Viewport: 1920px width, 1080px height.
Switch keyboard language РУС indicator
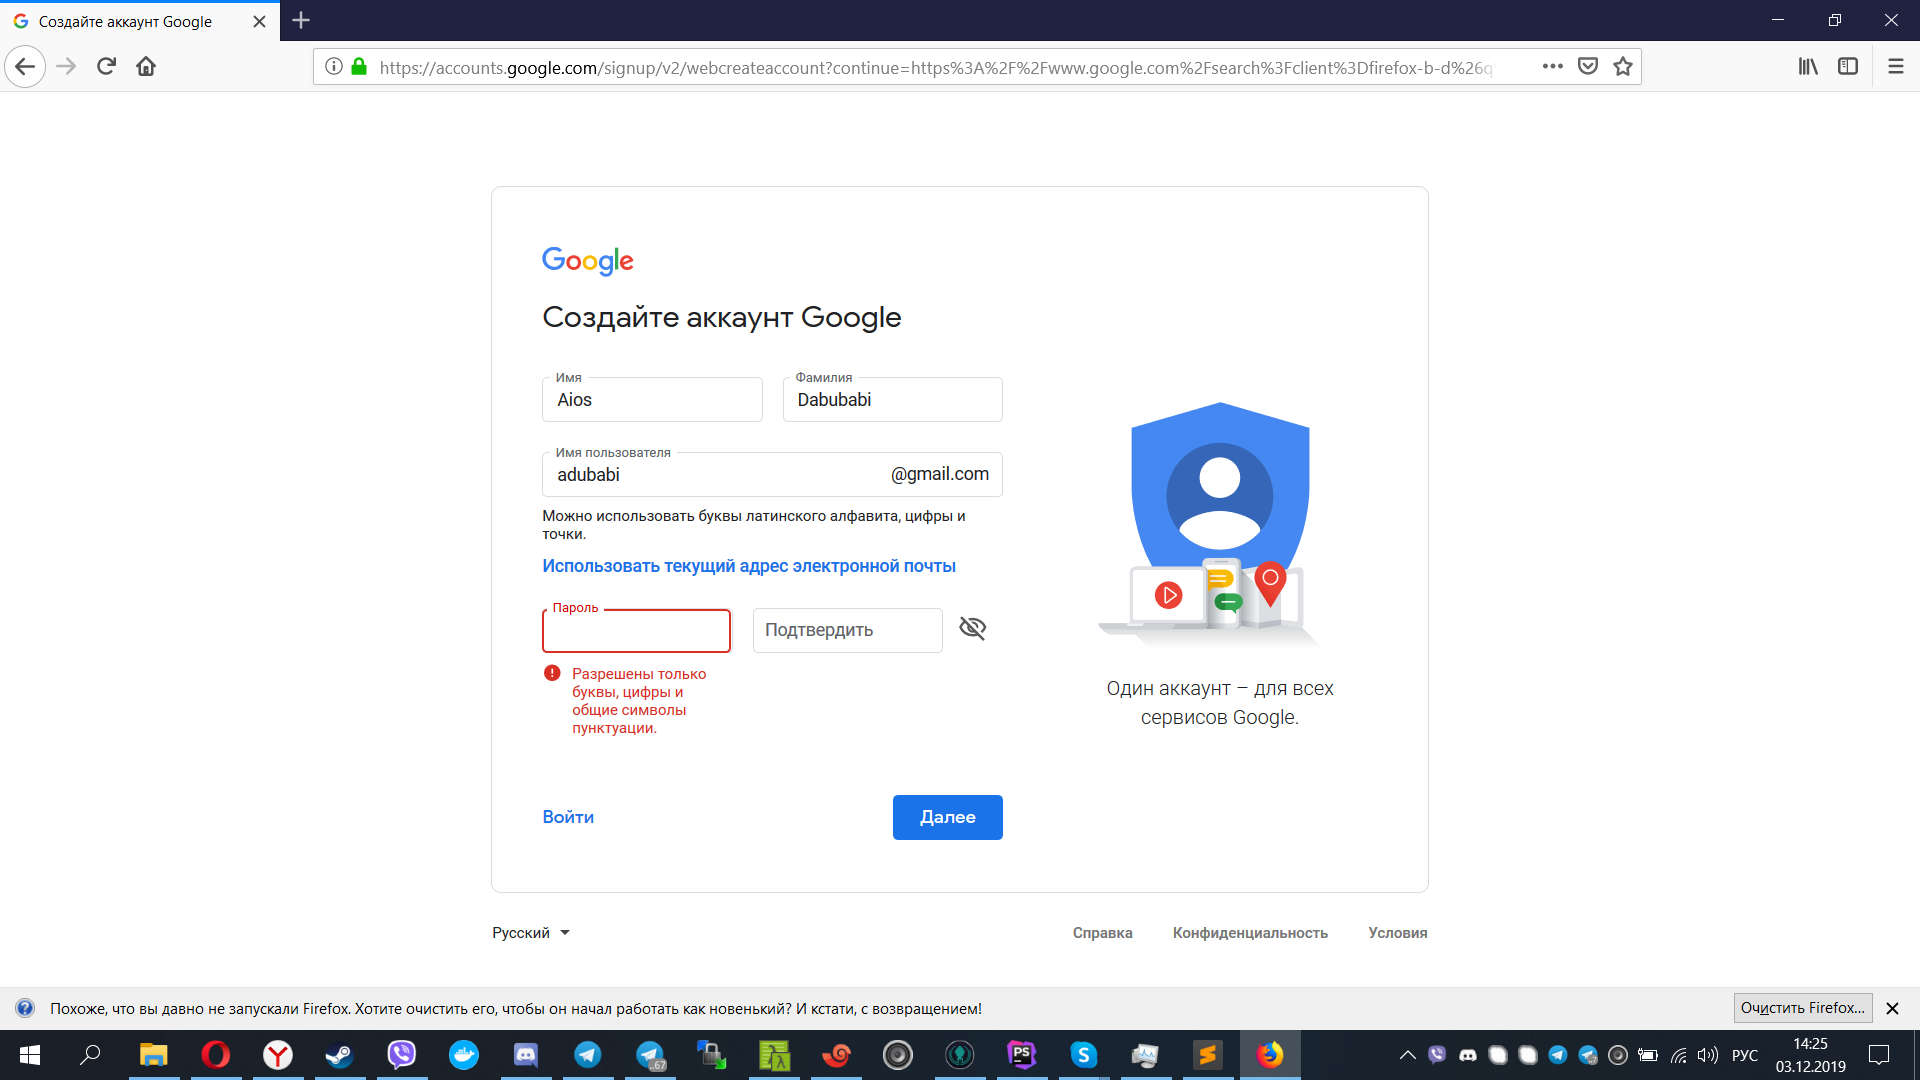point(1744,1055)
